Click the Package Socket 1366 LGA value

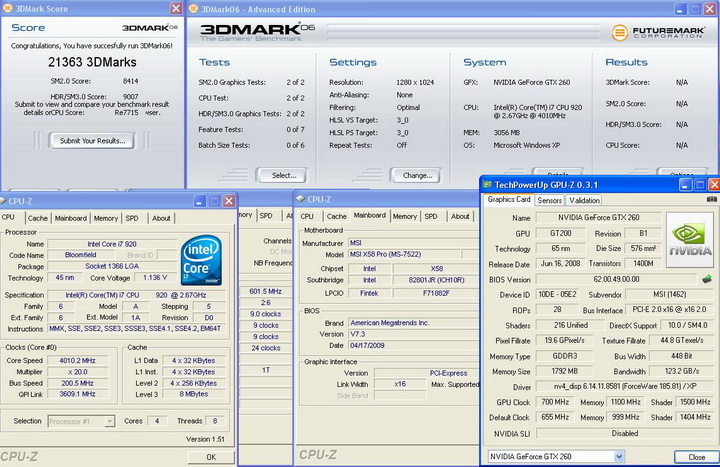click(112, 266)
